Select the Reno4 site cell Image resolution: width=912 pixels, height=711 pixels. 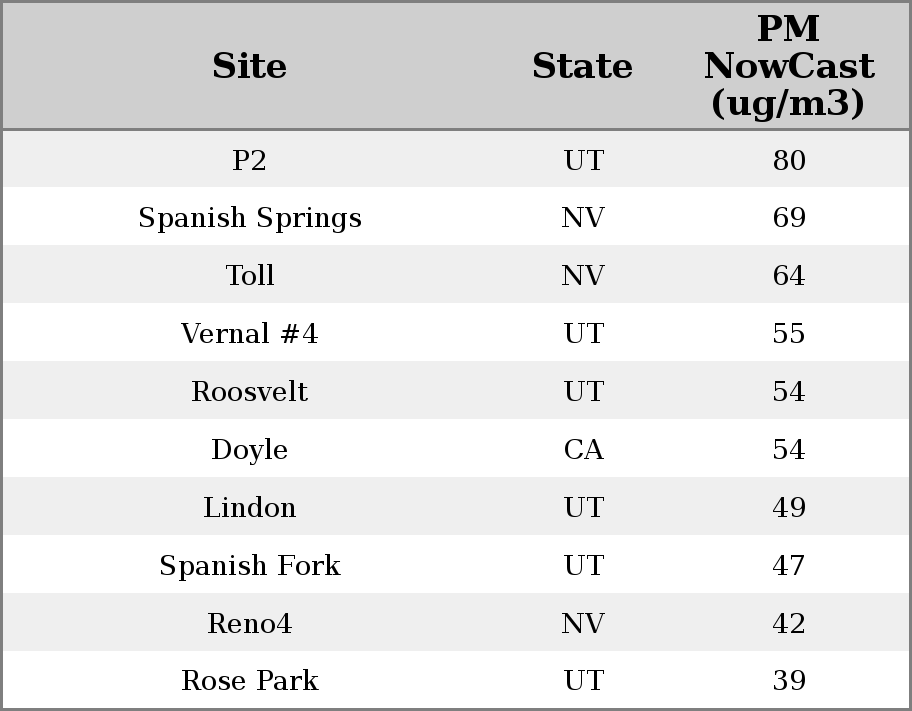coord(249,624)
